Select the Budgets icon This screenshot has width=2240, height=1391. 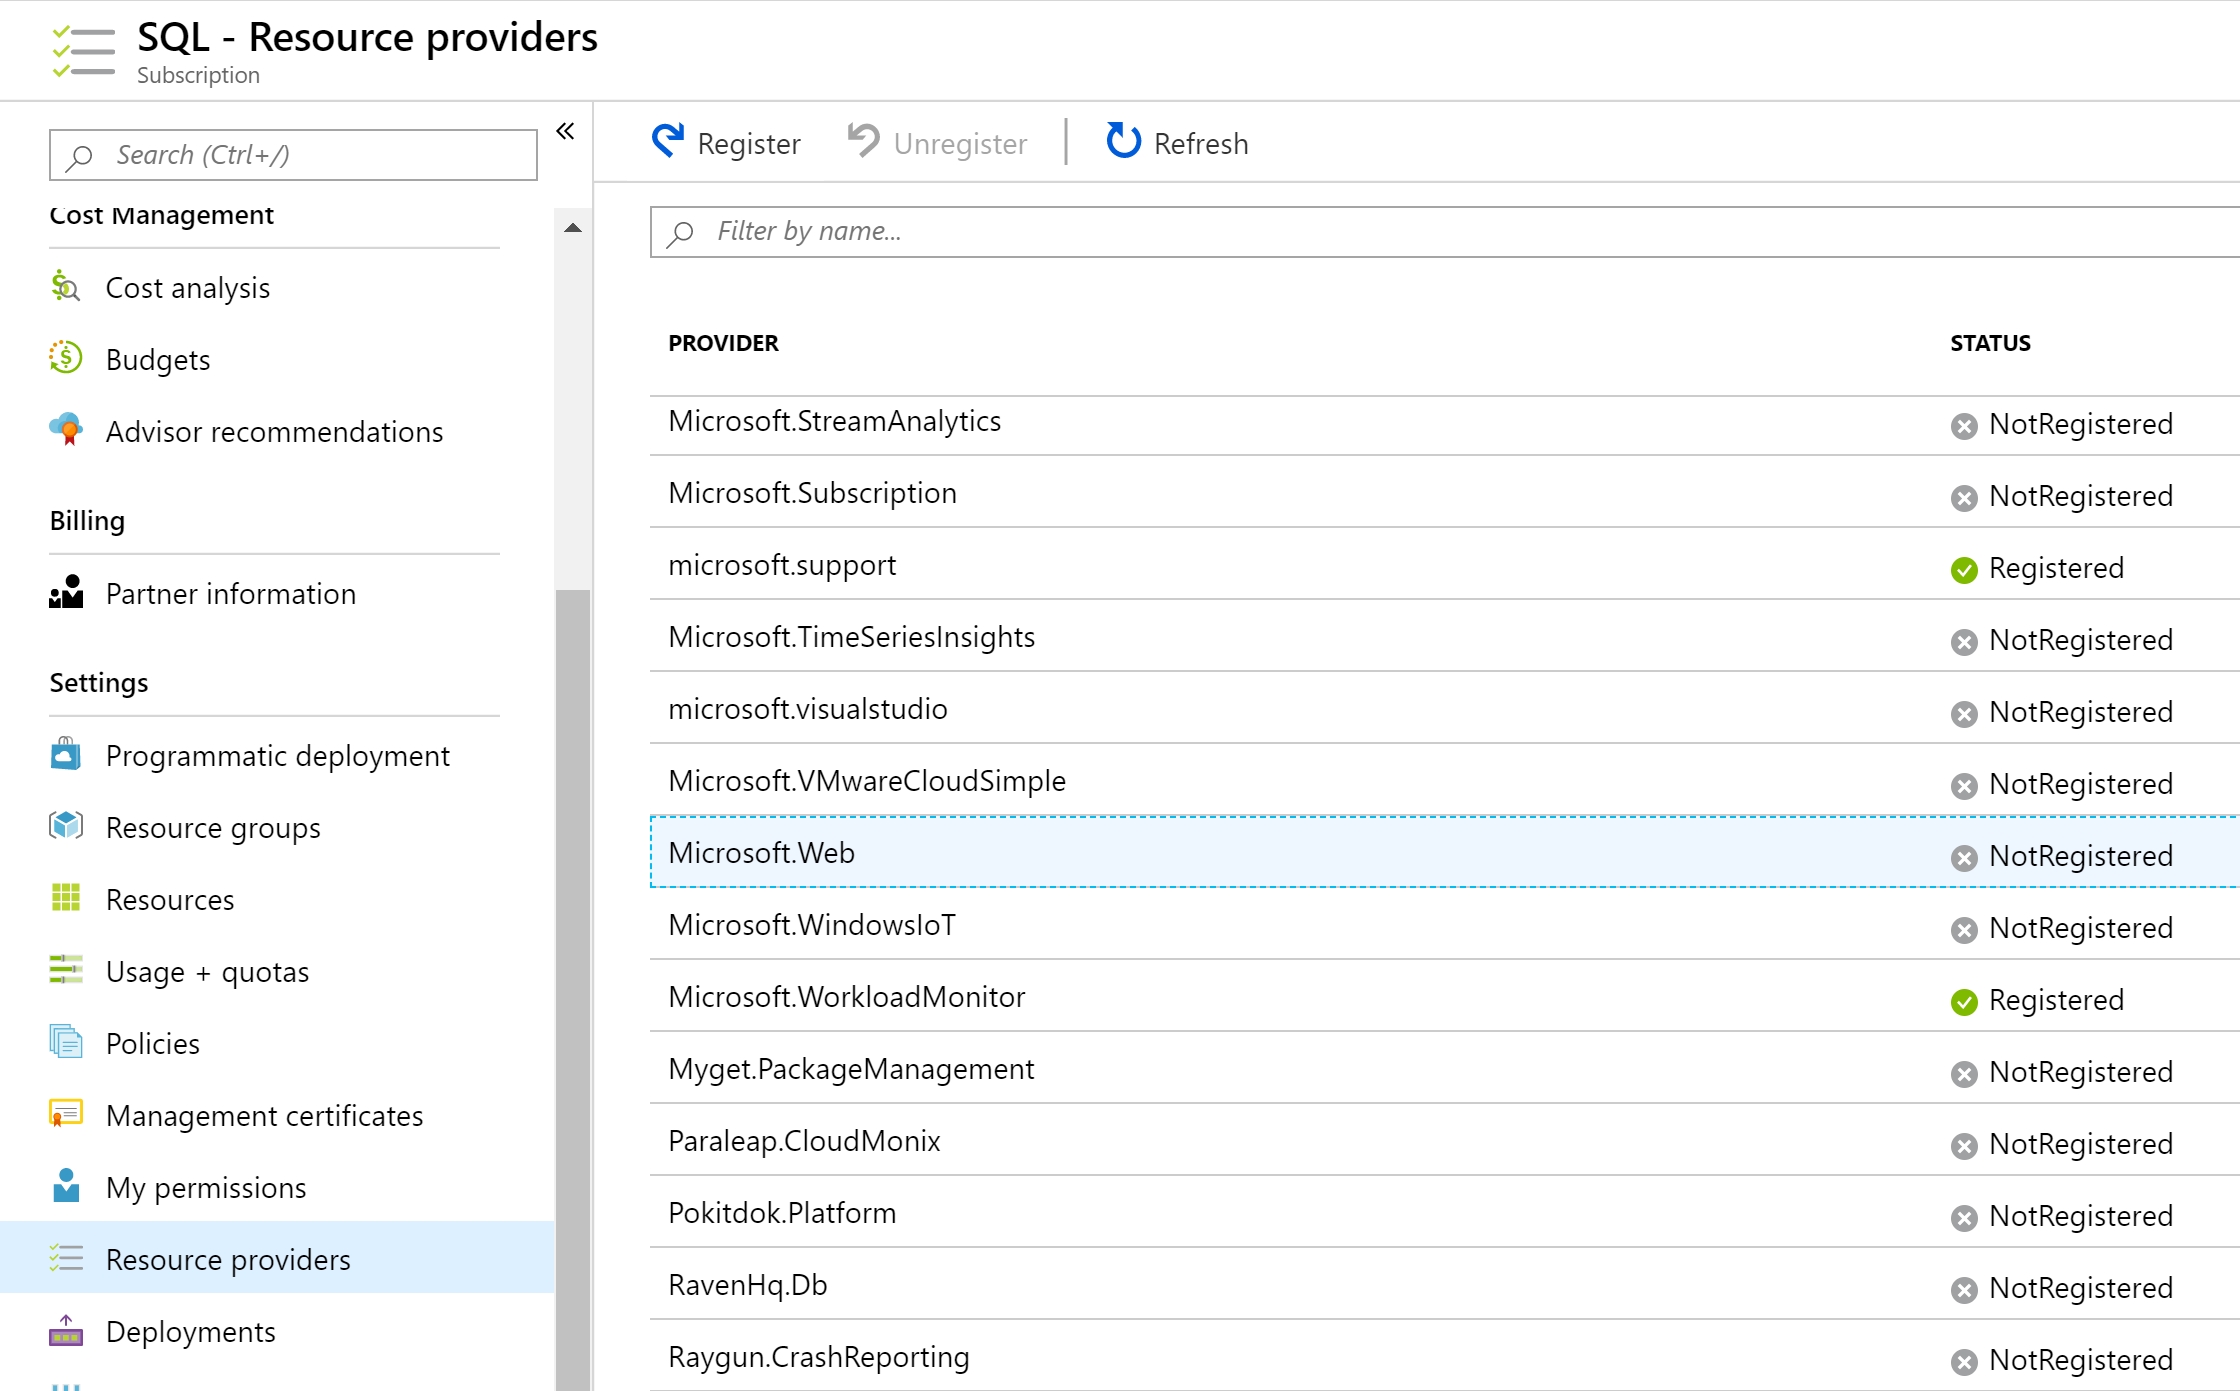[x=65, y=359]
